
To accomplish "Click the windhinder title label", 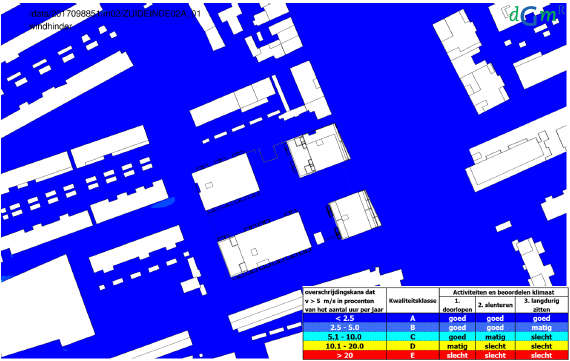I will (51, 26).
